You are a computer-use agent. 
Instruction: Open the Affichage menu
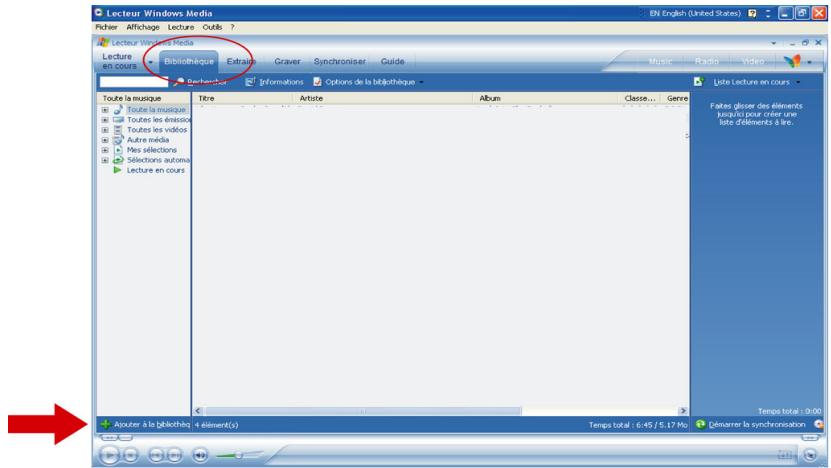point(143,27)
